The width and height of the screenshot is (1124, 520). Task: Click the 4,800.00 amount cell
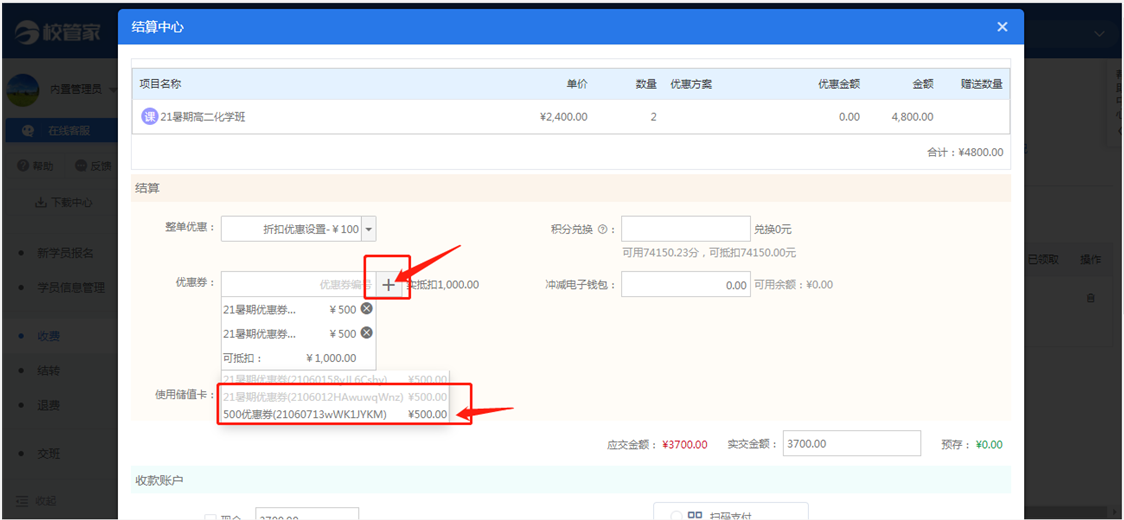[x=913, y=117]
